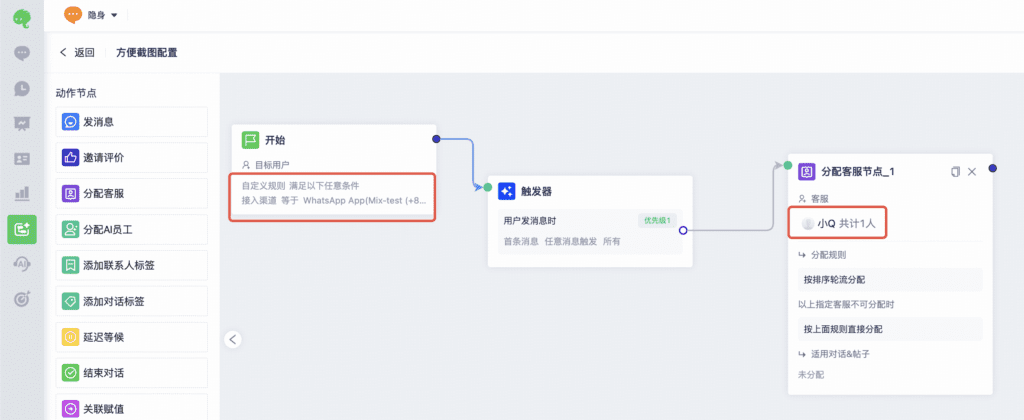Click the custom rule condition in 开始 node

click(x=333, y=193)
